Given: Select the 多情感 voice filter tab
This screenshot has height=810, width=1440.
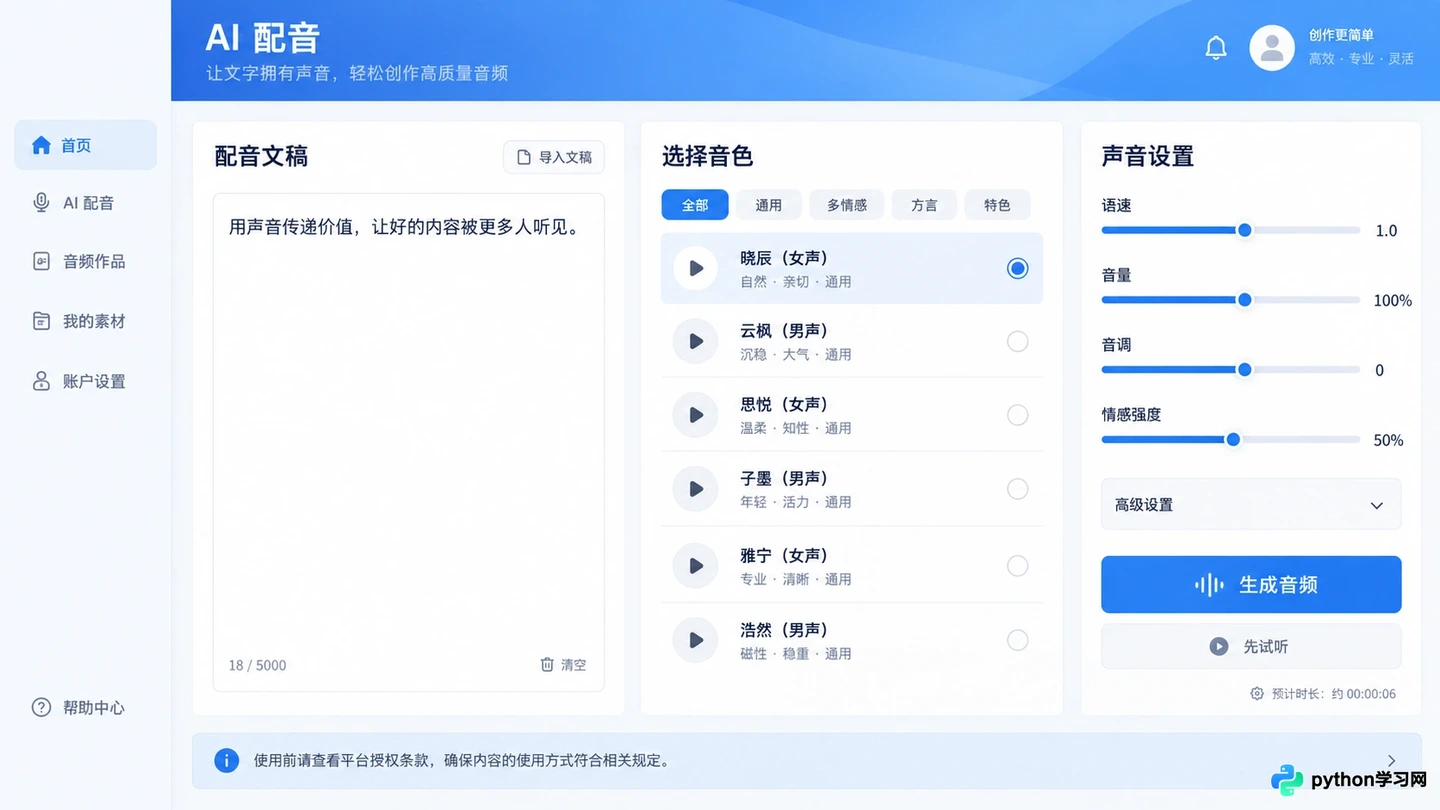Looking at the screenshot, I should (847, 205).
